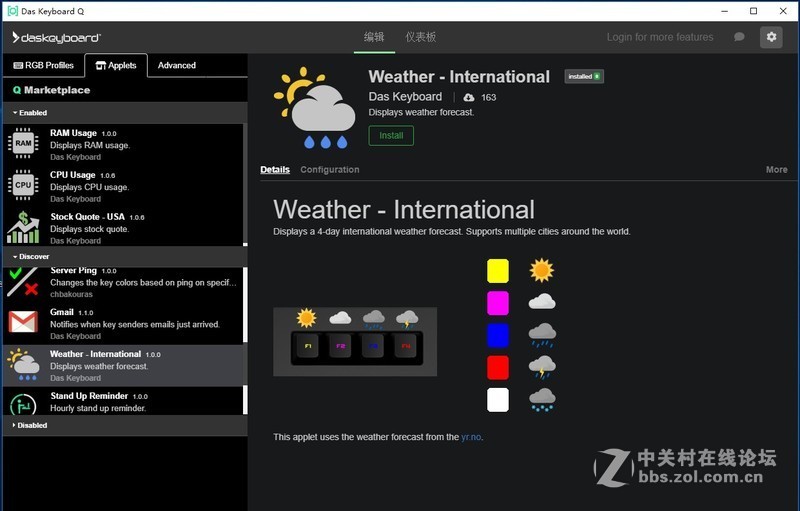
Task: Click the Das Keyboard author name
Action: tap(405, 97)
